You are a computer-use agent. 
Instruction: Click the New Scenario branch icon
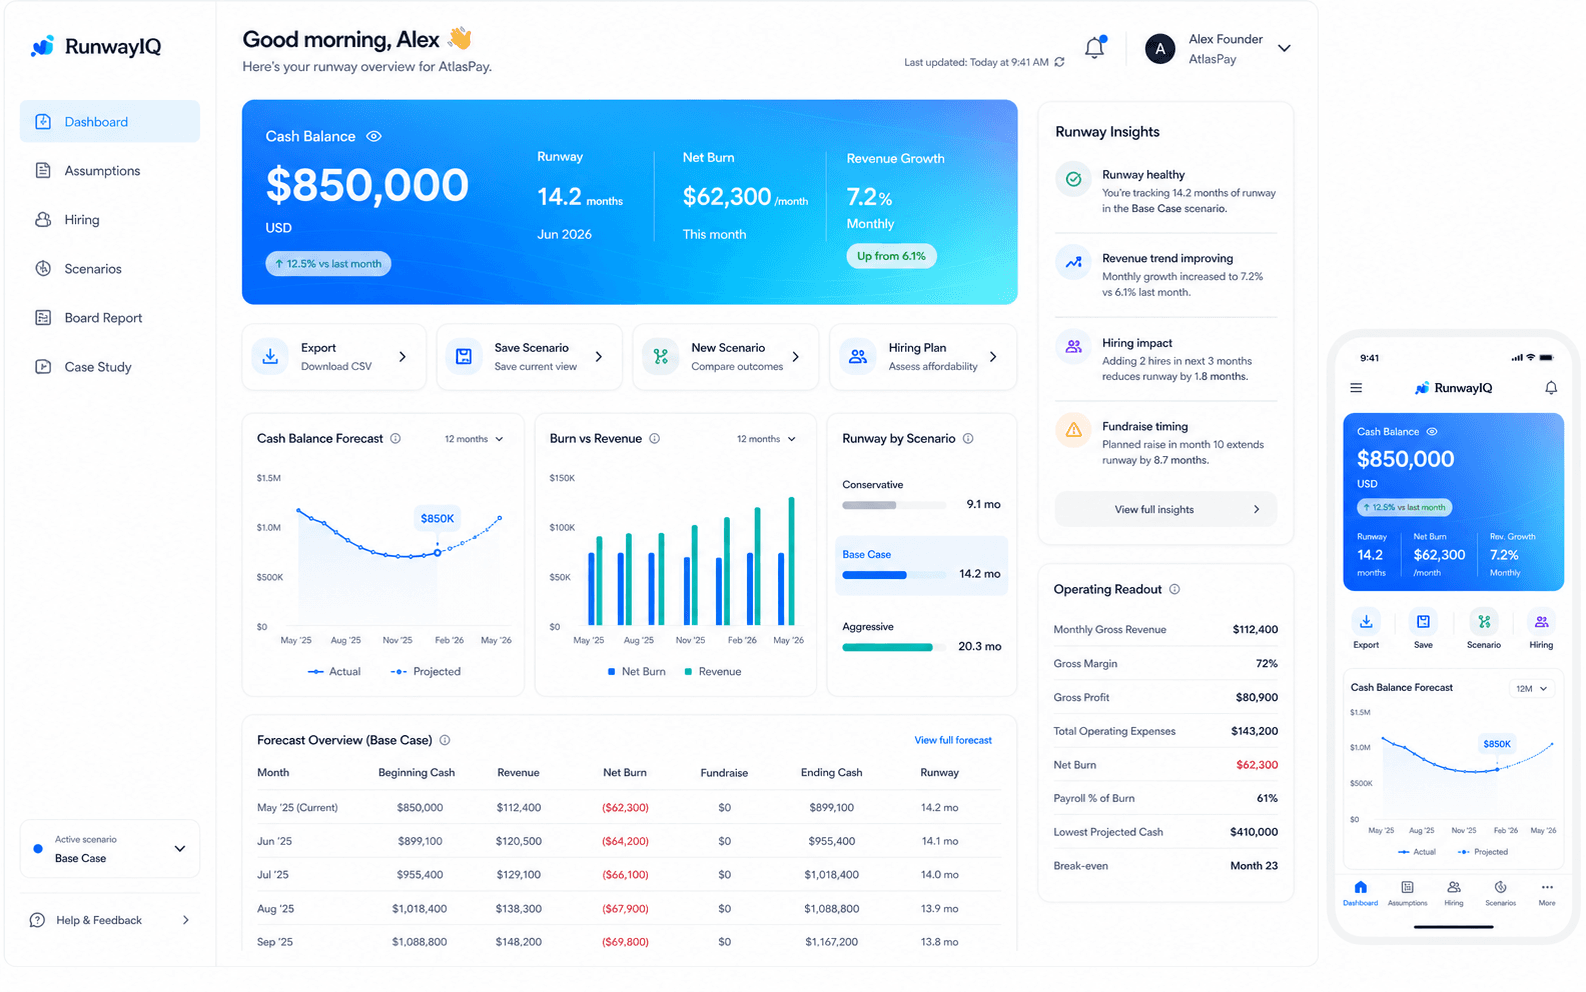pos(660,356)
